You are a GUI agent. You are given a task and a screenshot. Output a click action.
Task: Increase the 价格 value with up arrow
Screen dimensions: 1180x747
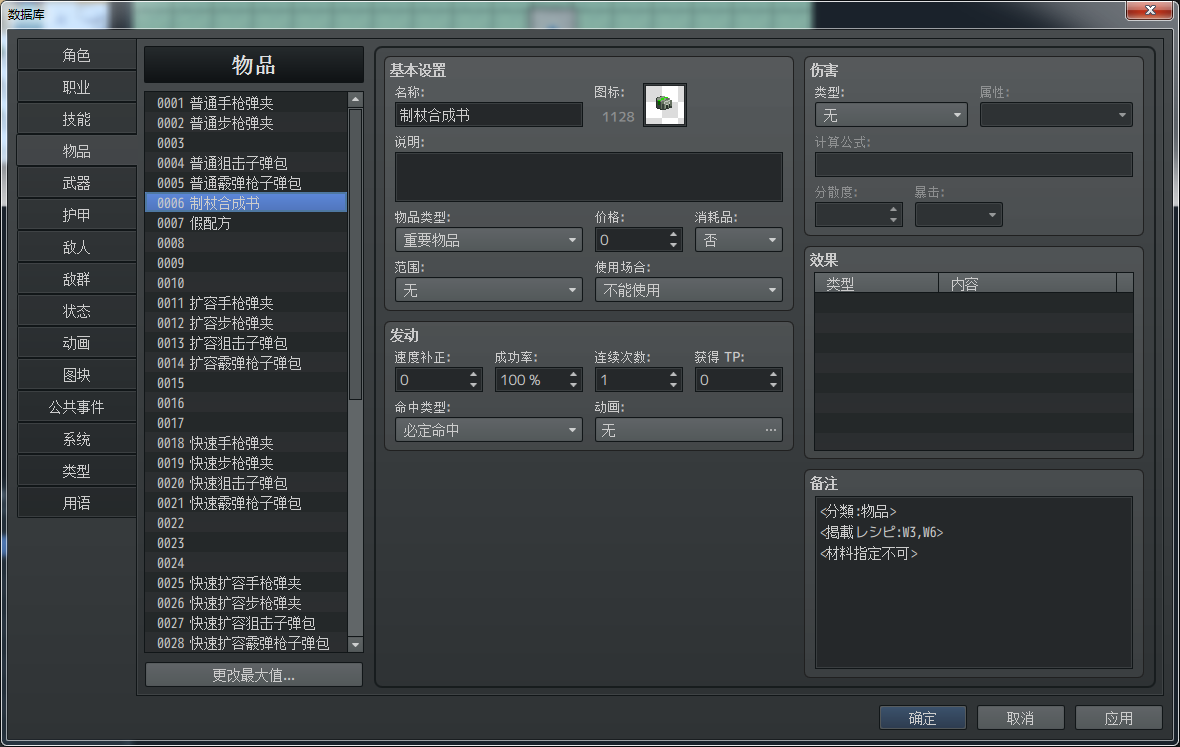click(x=674, y=235)
